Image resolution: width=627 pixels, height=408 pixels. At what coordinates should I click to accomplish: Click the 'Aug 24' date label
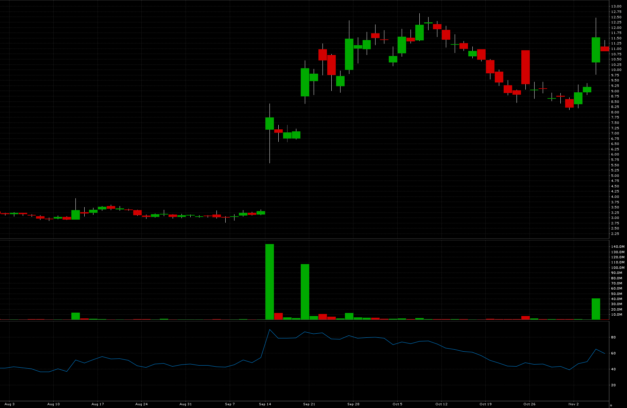click(141, 403)
